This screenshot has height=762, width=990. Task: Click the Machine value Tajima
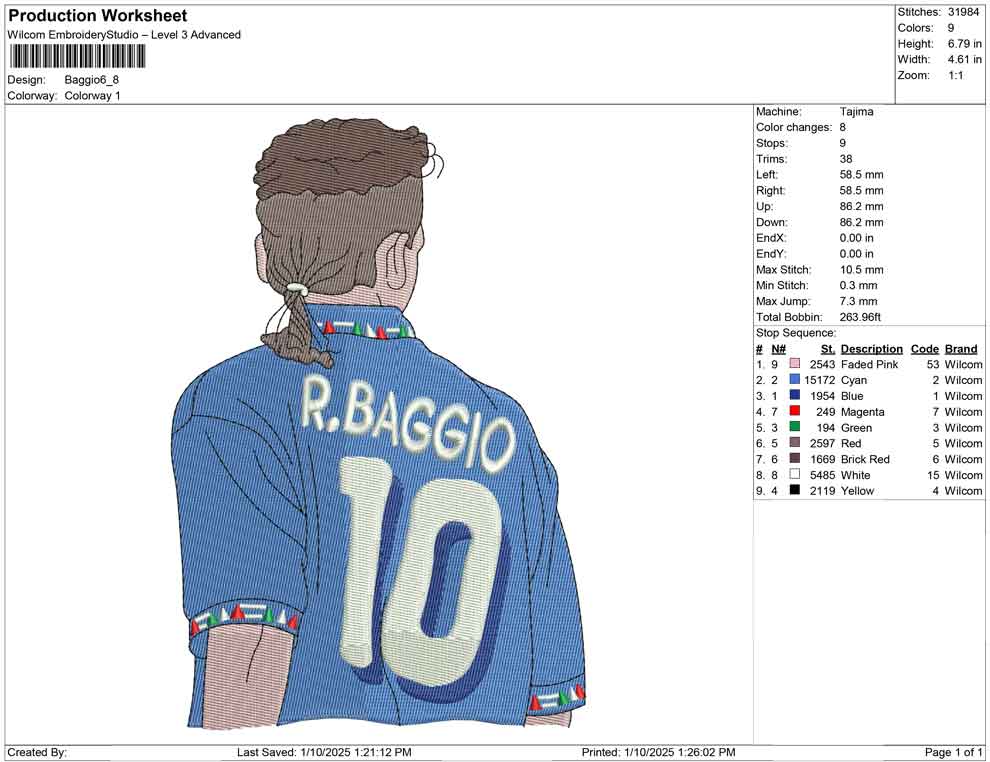(857, 112)
